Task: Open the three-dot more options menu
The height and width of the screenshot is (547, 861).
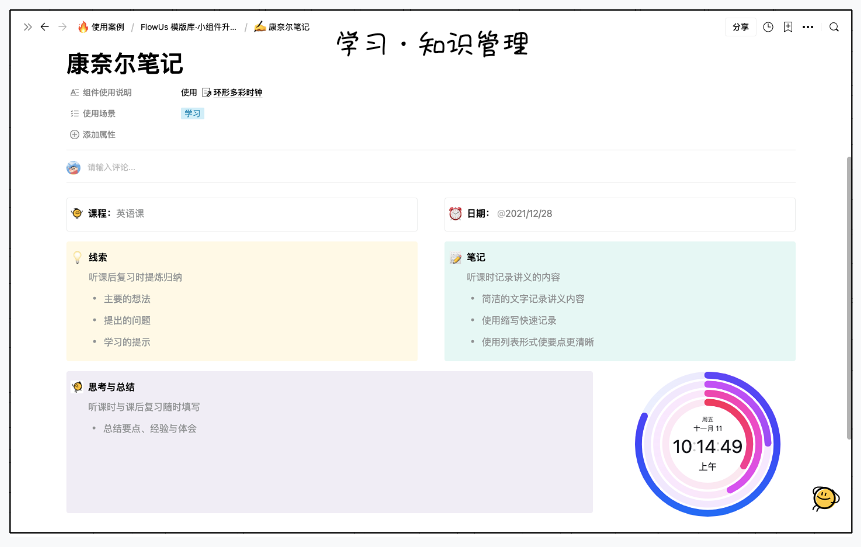Action: (x=808, y=27)
